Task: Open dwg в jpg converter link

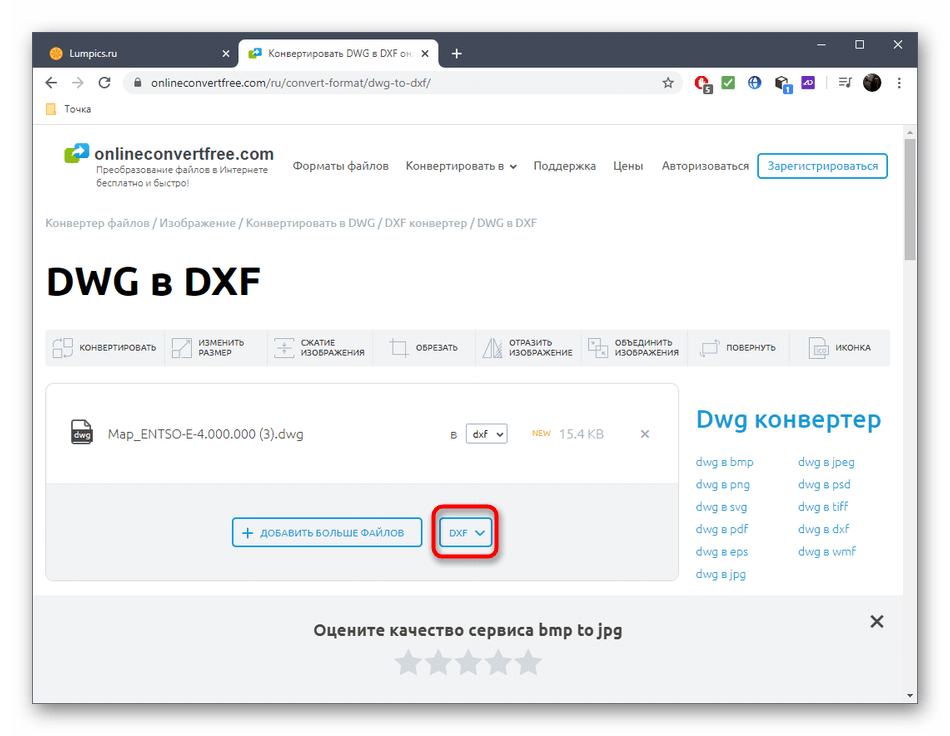Action: [x=720, y=574]
